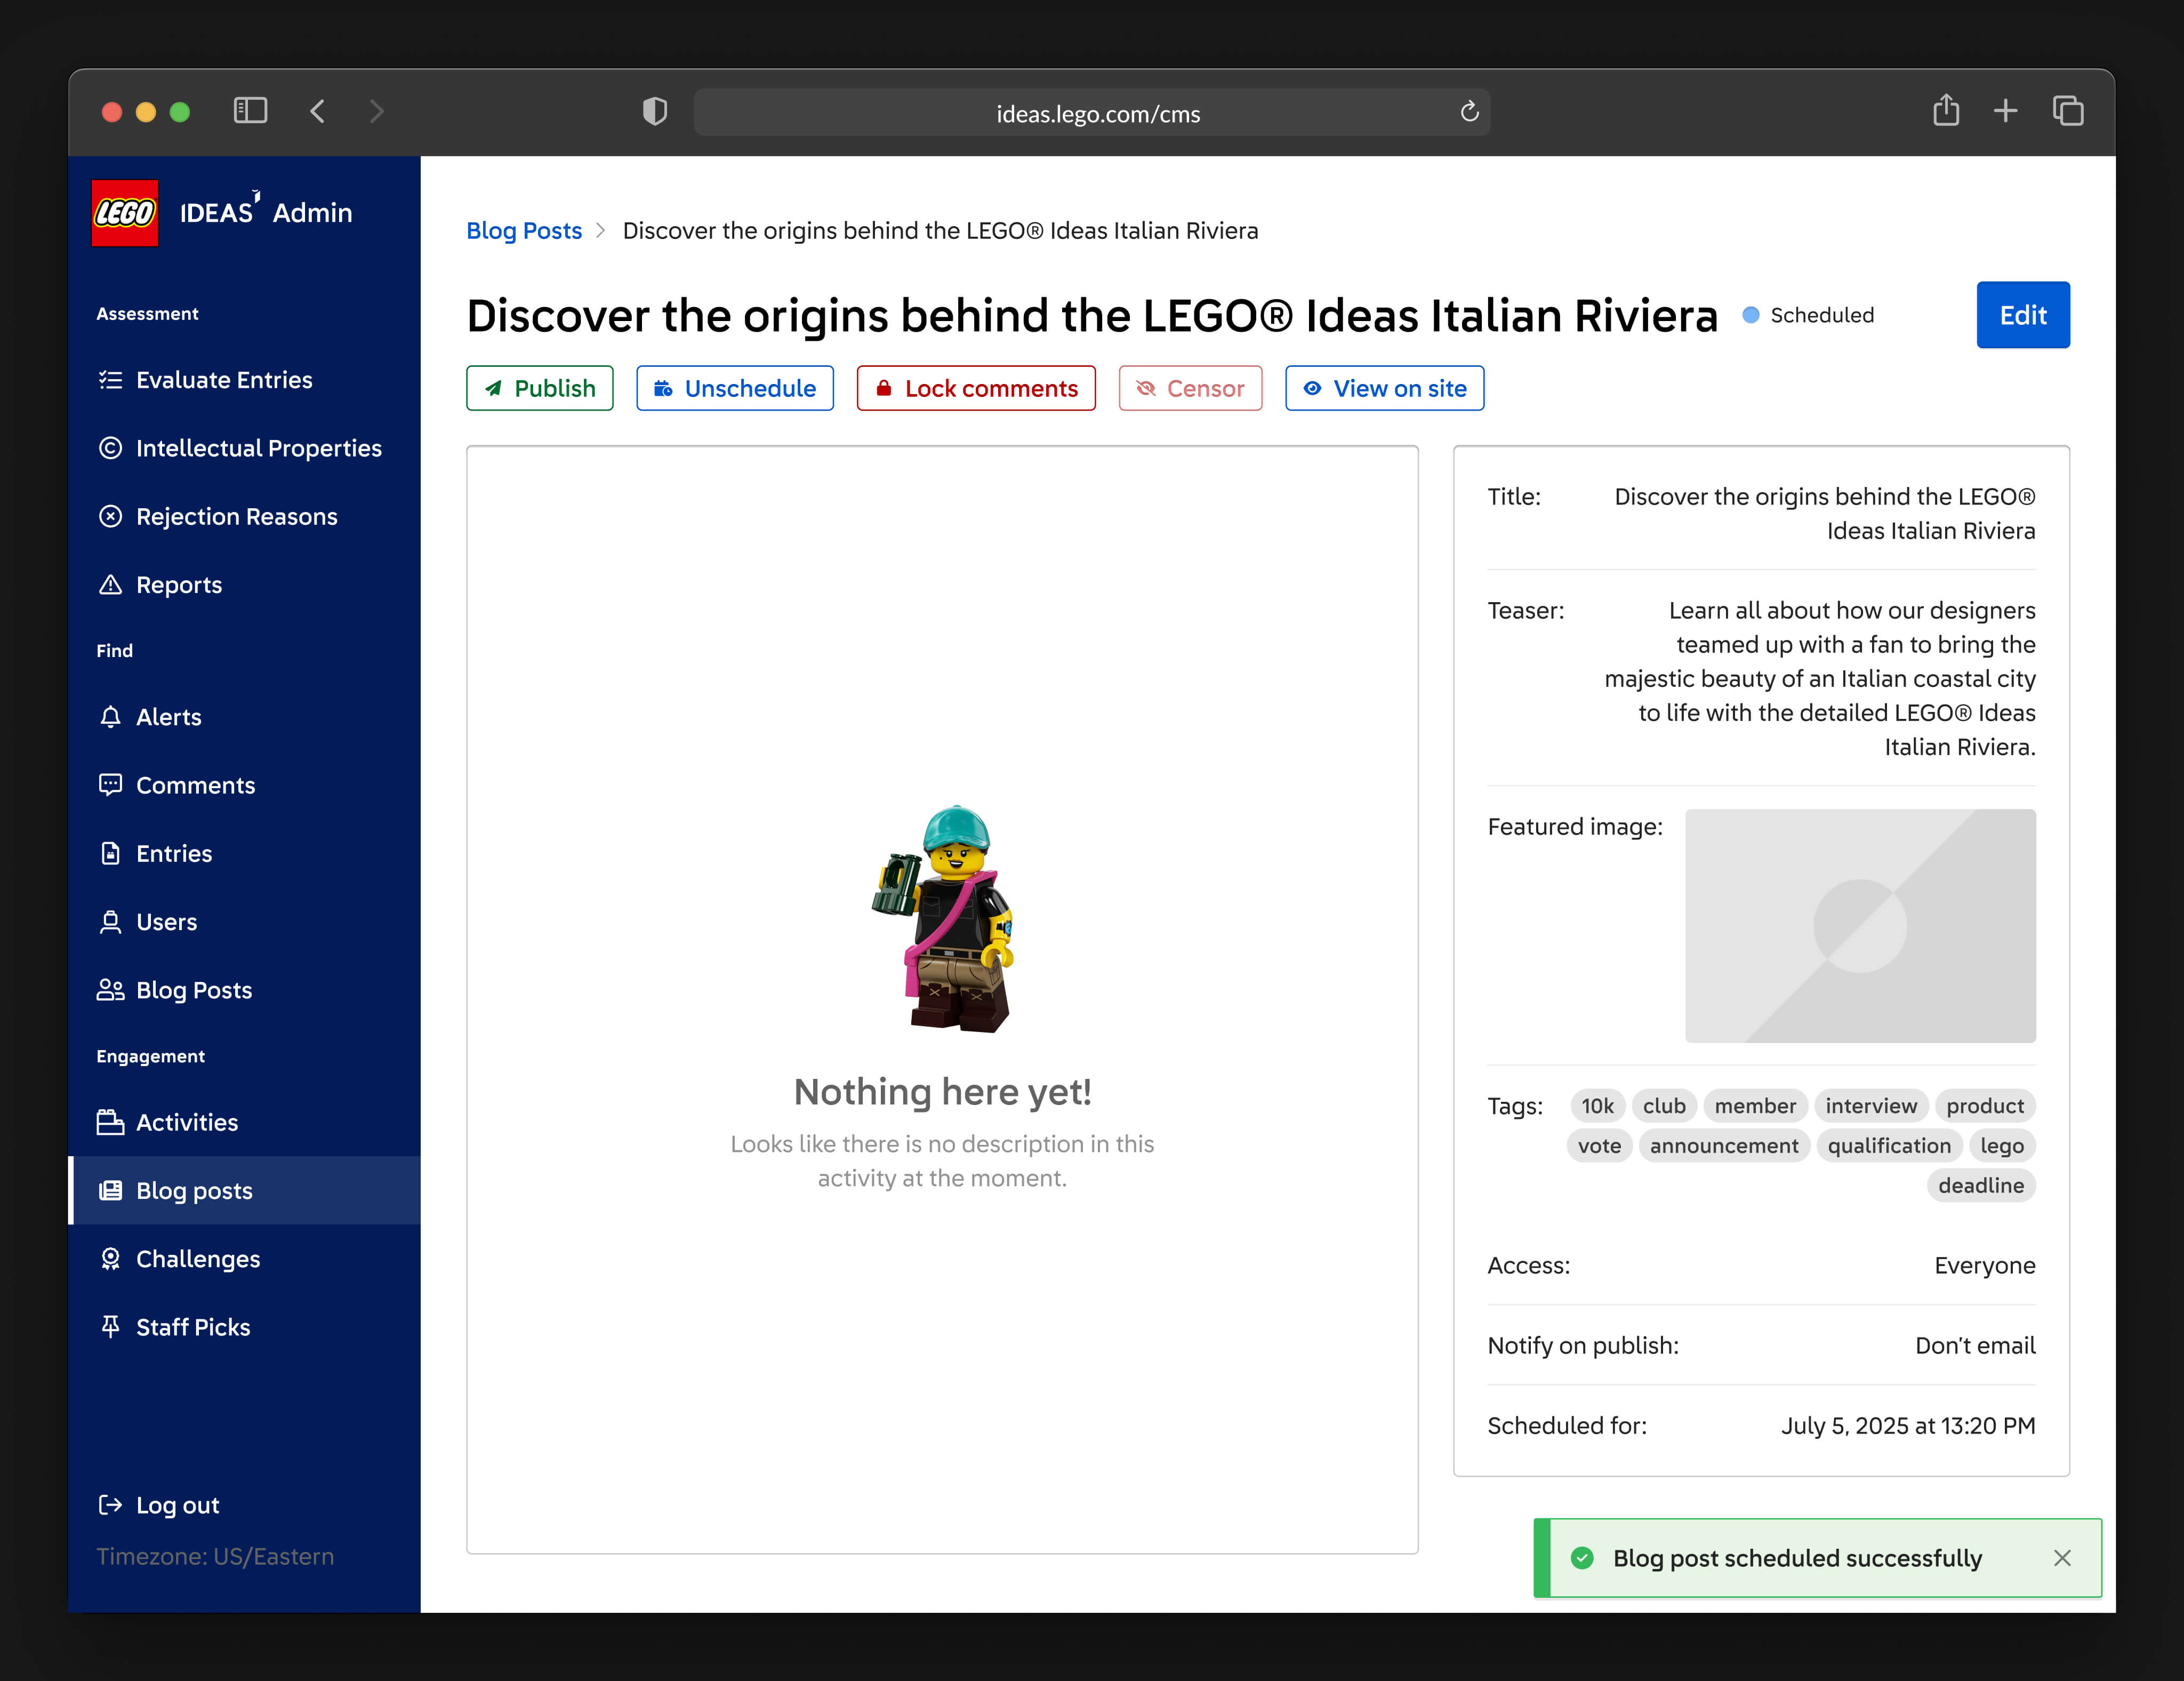Click the Entries document icon

[111, 853]
